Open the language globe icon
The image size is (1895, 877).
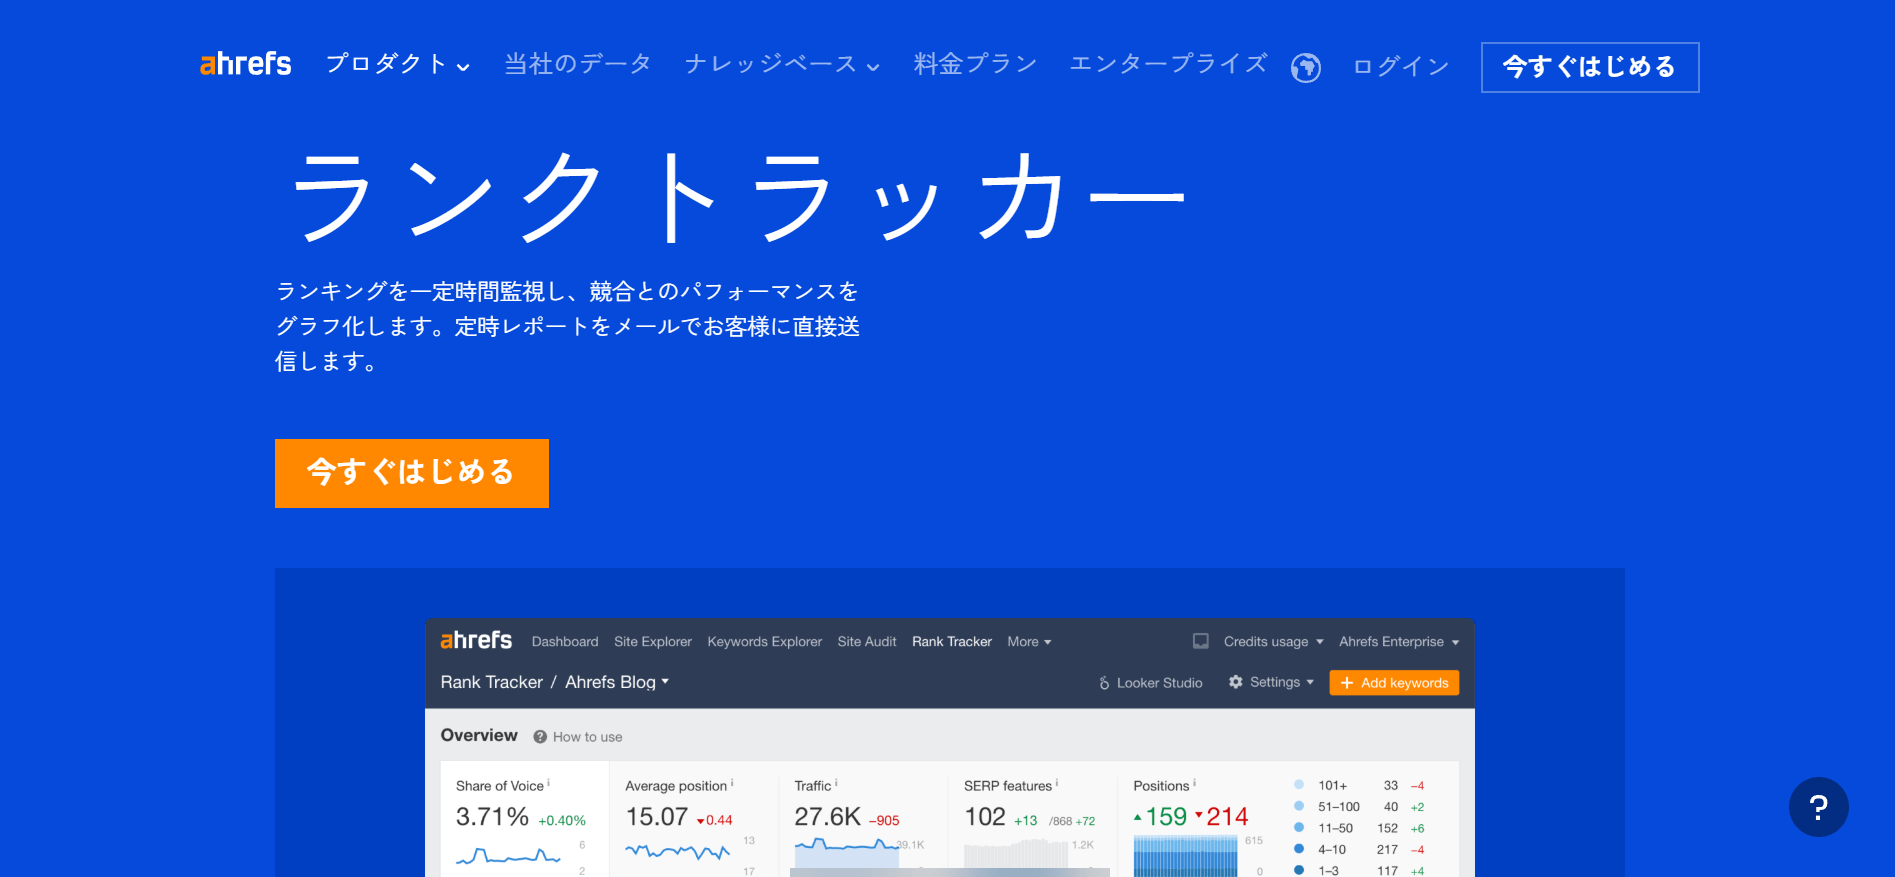[x=1306, y=67]
